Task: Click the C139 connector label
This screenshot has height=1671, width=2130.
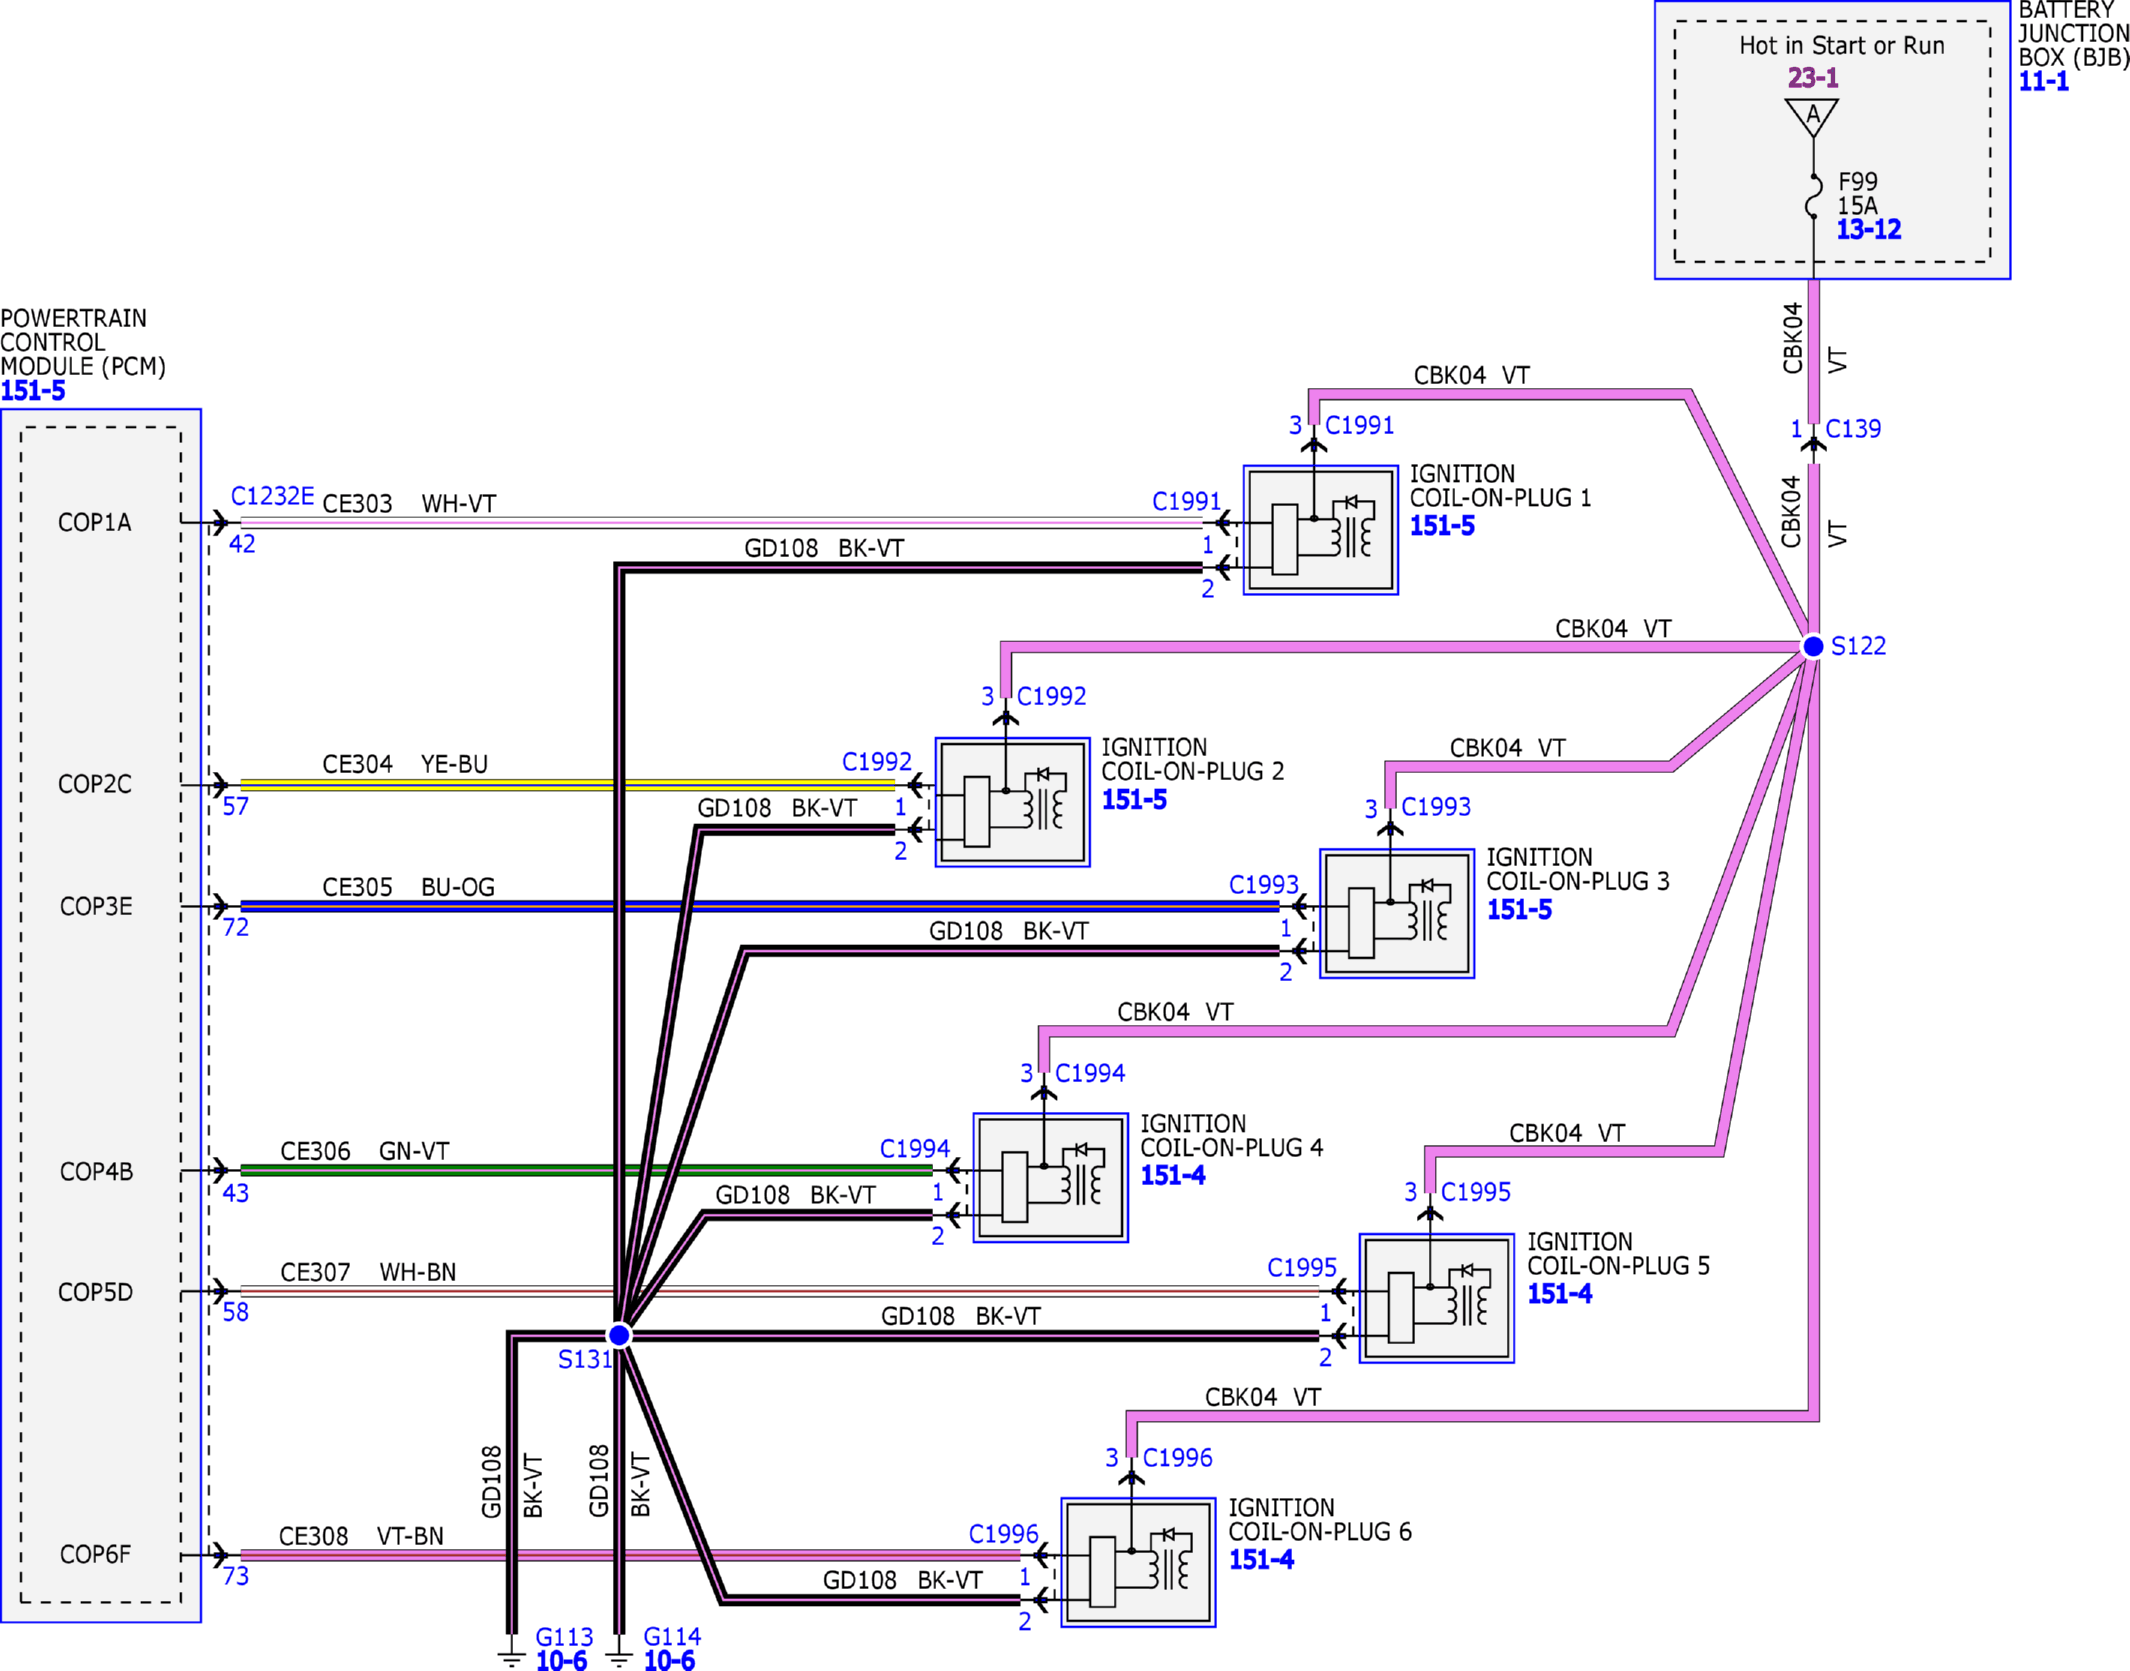Action: 1853,429
